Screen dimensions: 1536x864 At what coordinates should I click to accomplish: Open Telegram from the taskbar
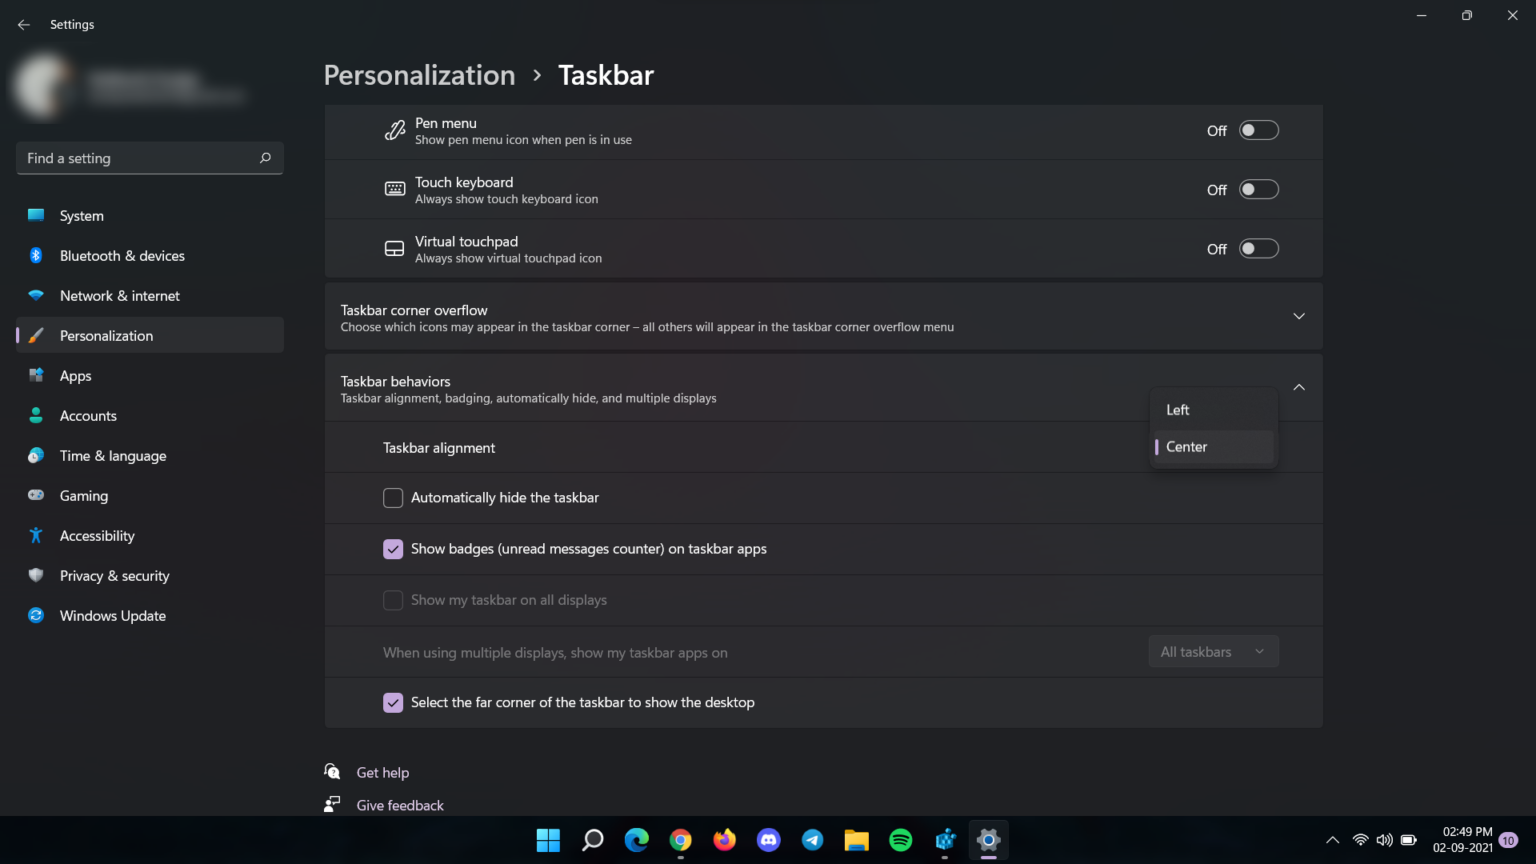tap(812, 840)
